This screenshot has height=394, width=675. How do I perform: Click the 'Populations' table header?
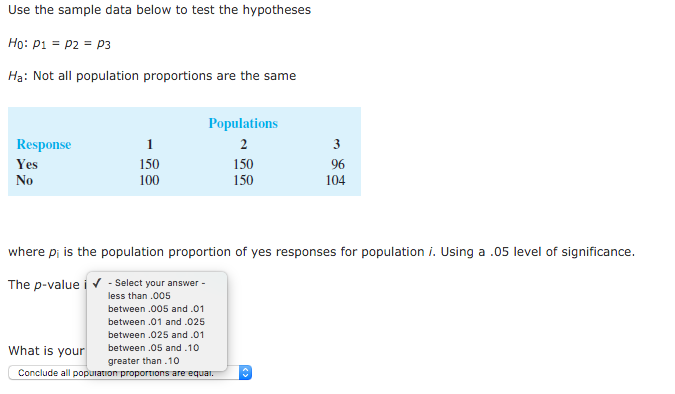point(243,123)
